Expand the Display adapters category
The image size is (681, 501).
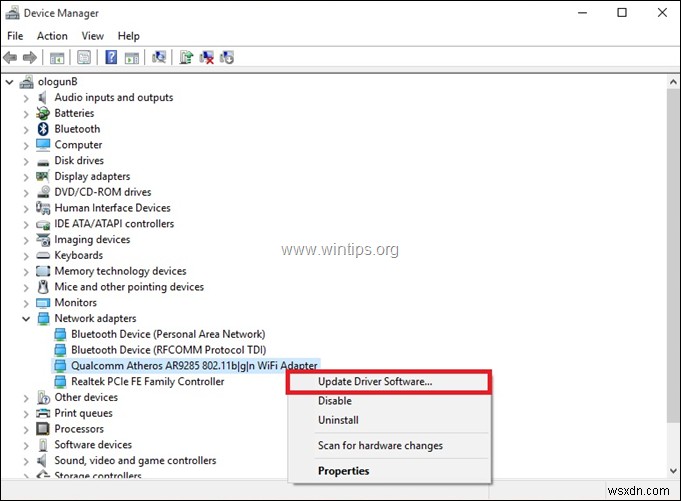[26, 177]
